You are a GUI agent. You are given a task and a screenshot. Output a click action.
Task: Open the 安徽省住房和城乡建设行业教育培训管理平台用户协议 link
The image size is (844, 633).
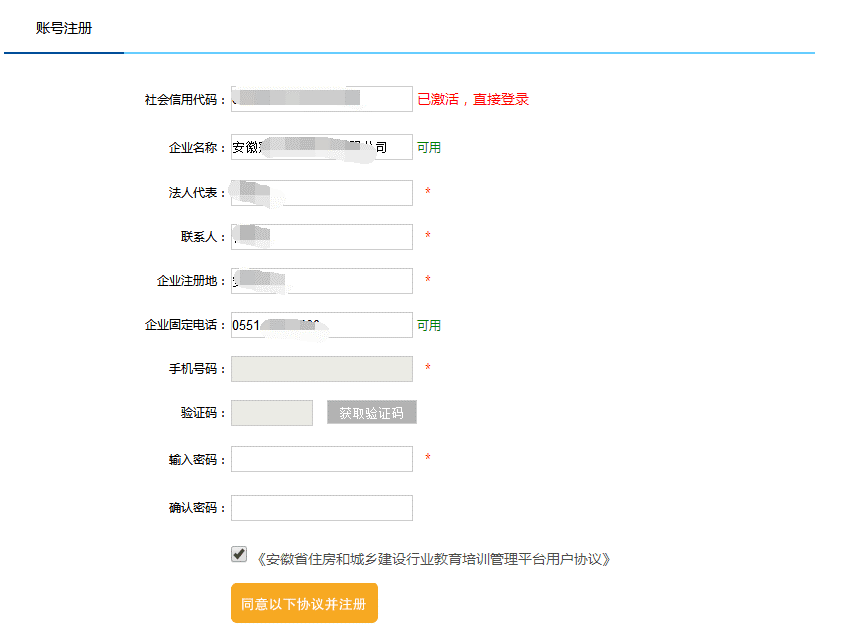(x=433, y=559)
